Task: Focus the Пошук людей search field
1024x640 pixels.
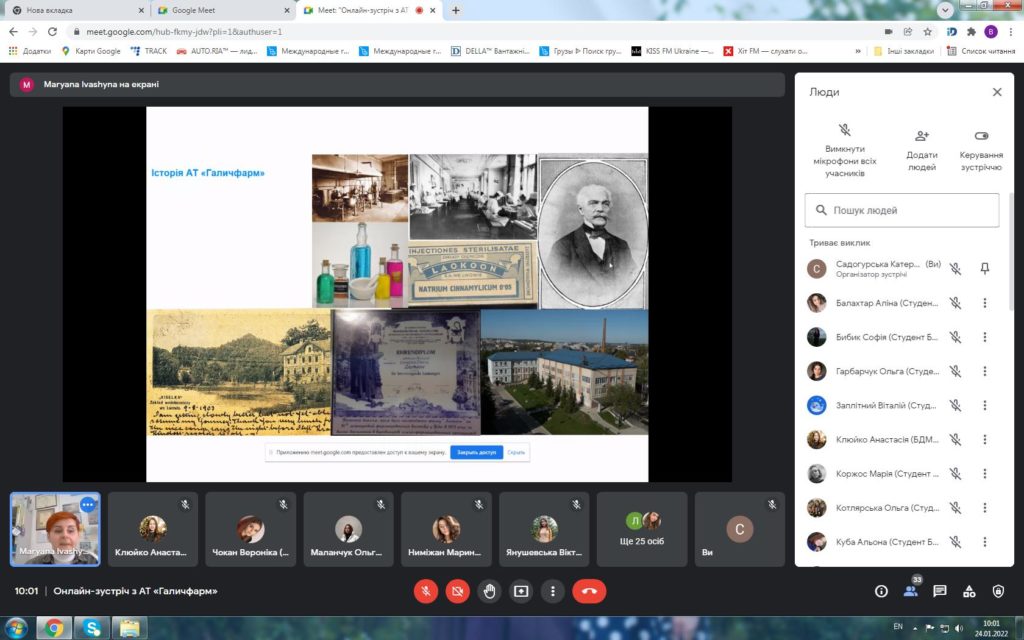Action: tap(902, 210)
